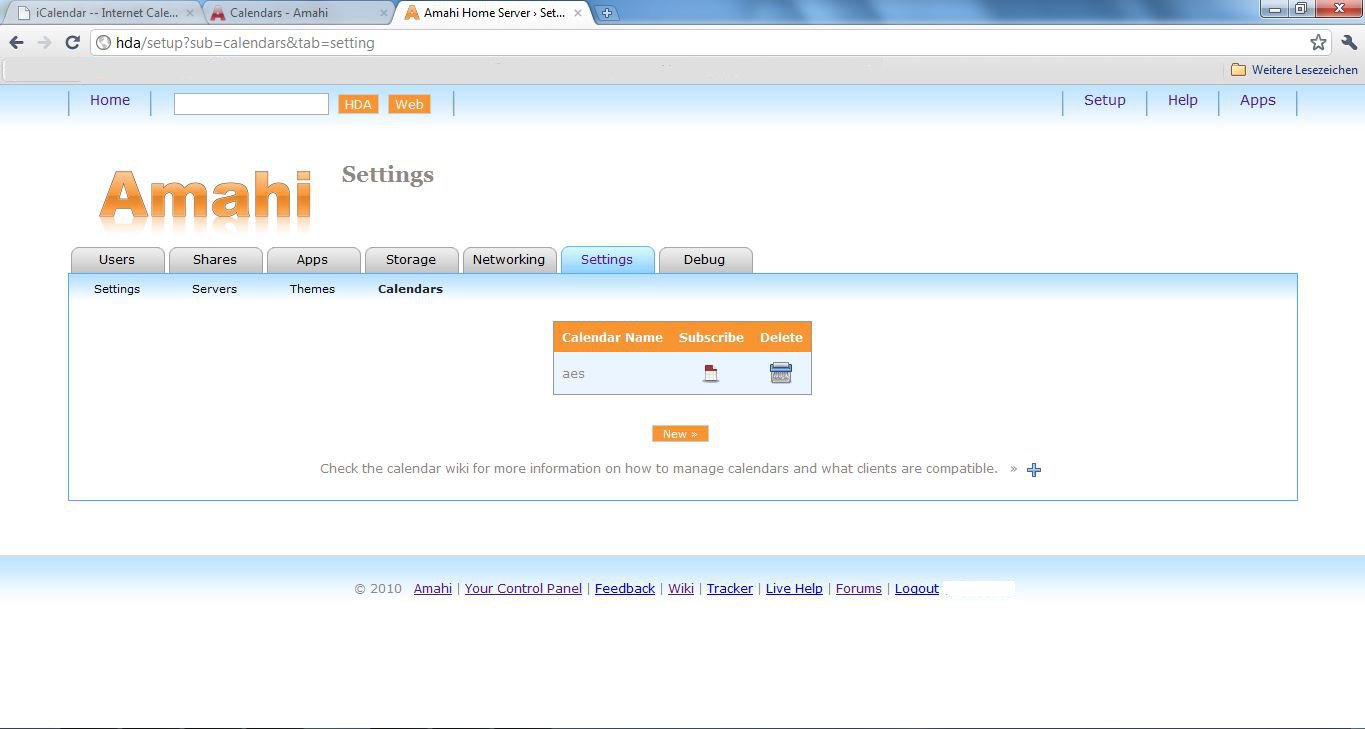Bookmark page using the star icon

coord(1318,43)
